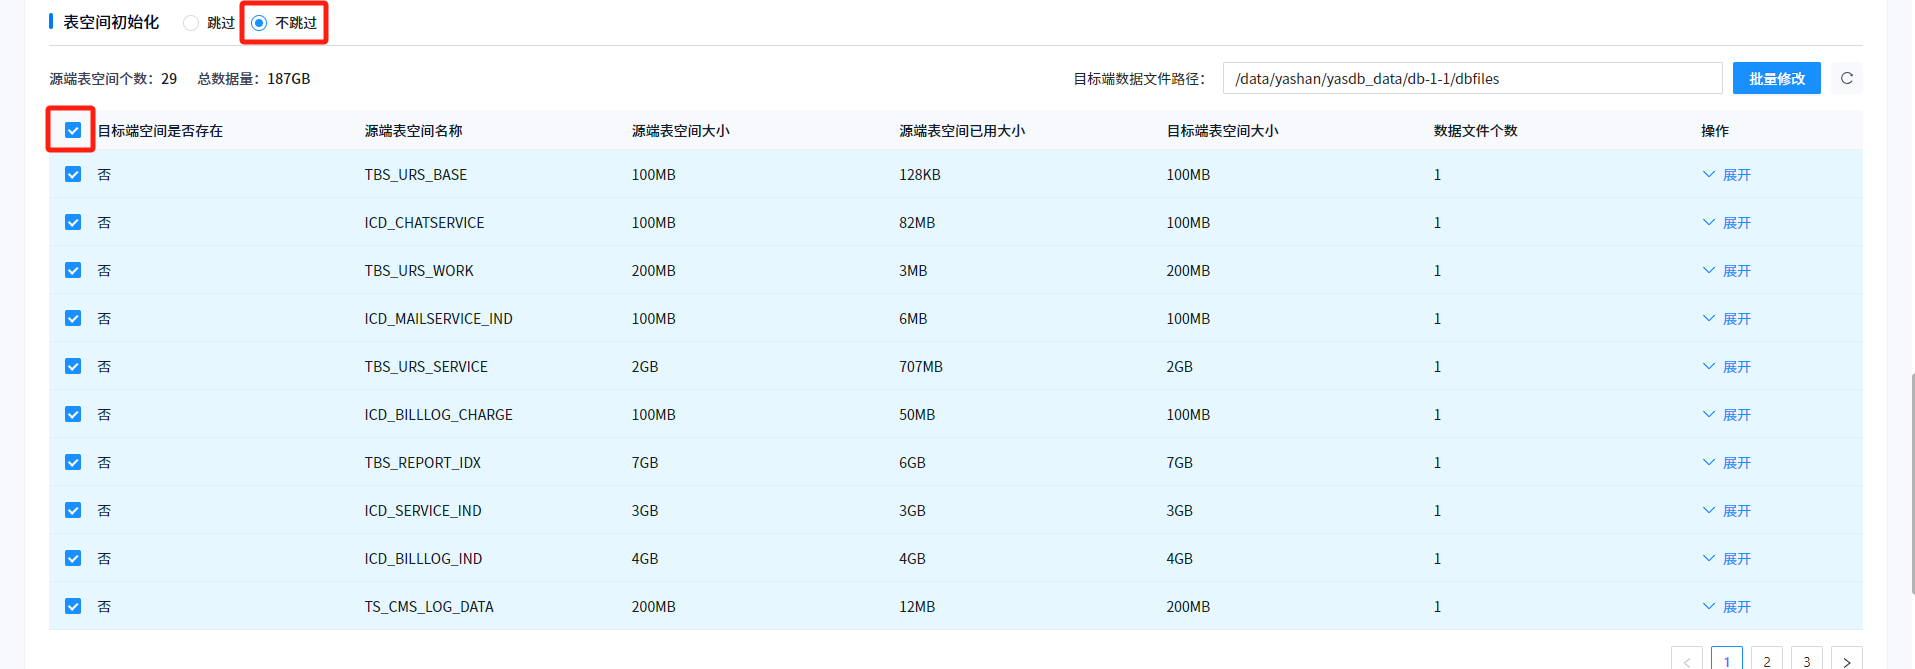This screenshot has height=669, width=1915.
Task: Click the 12MB used size cell
Action: [917, 607]
